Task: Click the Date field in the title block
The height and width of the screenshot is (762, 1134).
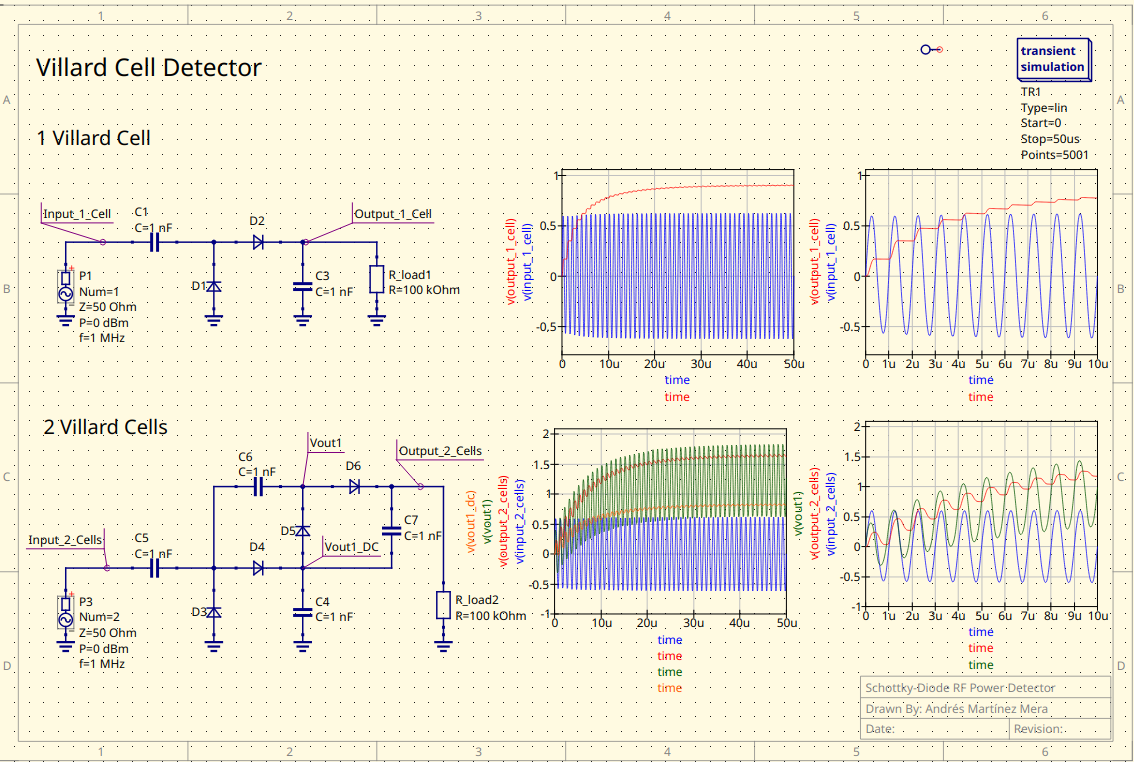Action: coord(880,728)
